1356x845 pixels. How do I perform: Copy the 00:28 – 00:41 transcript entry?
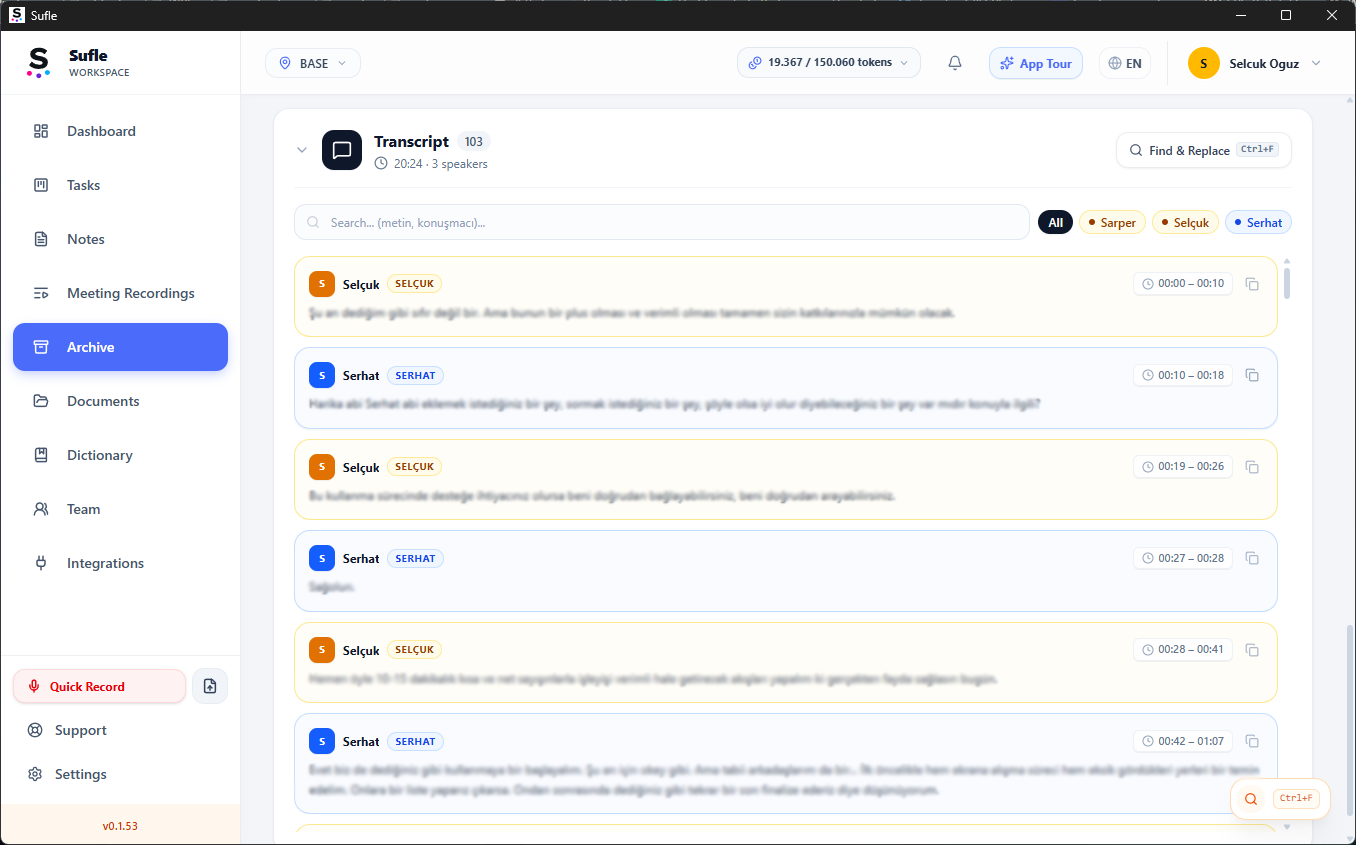point(1252,650)
